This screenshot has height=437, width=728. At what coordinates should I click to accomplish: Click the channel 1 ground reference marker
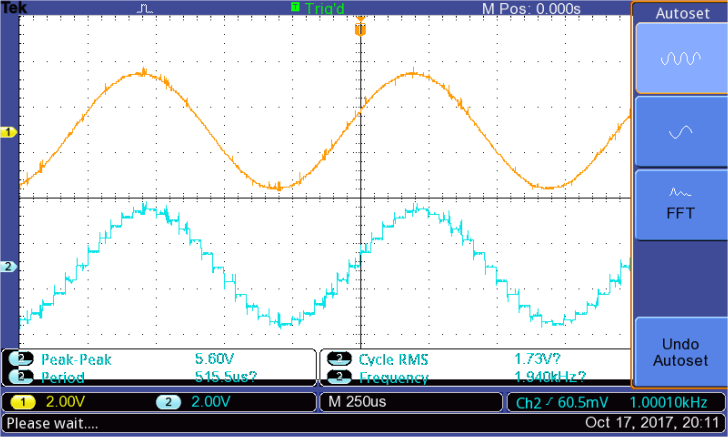[x=9, y=132]
